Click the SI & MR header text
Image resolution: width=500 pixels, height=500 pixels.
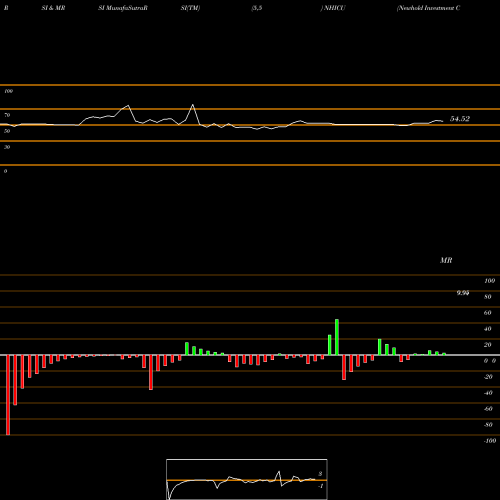click(x=53, y=8)
